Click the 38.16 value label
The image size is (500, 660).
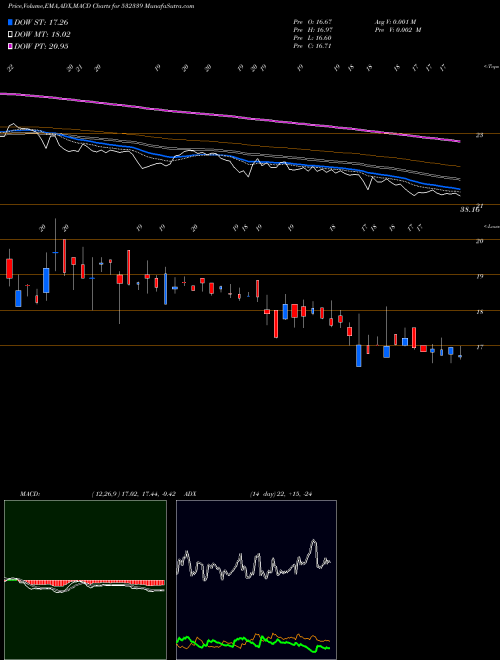[470, 209]
